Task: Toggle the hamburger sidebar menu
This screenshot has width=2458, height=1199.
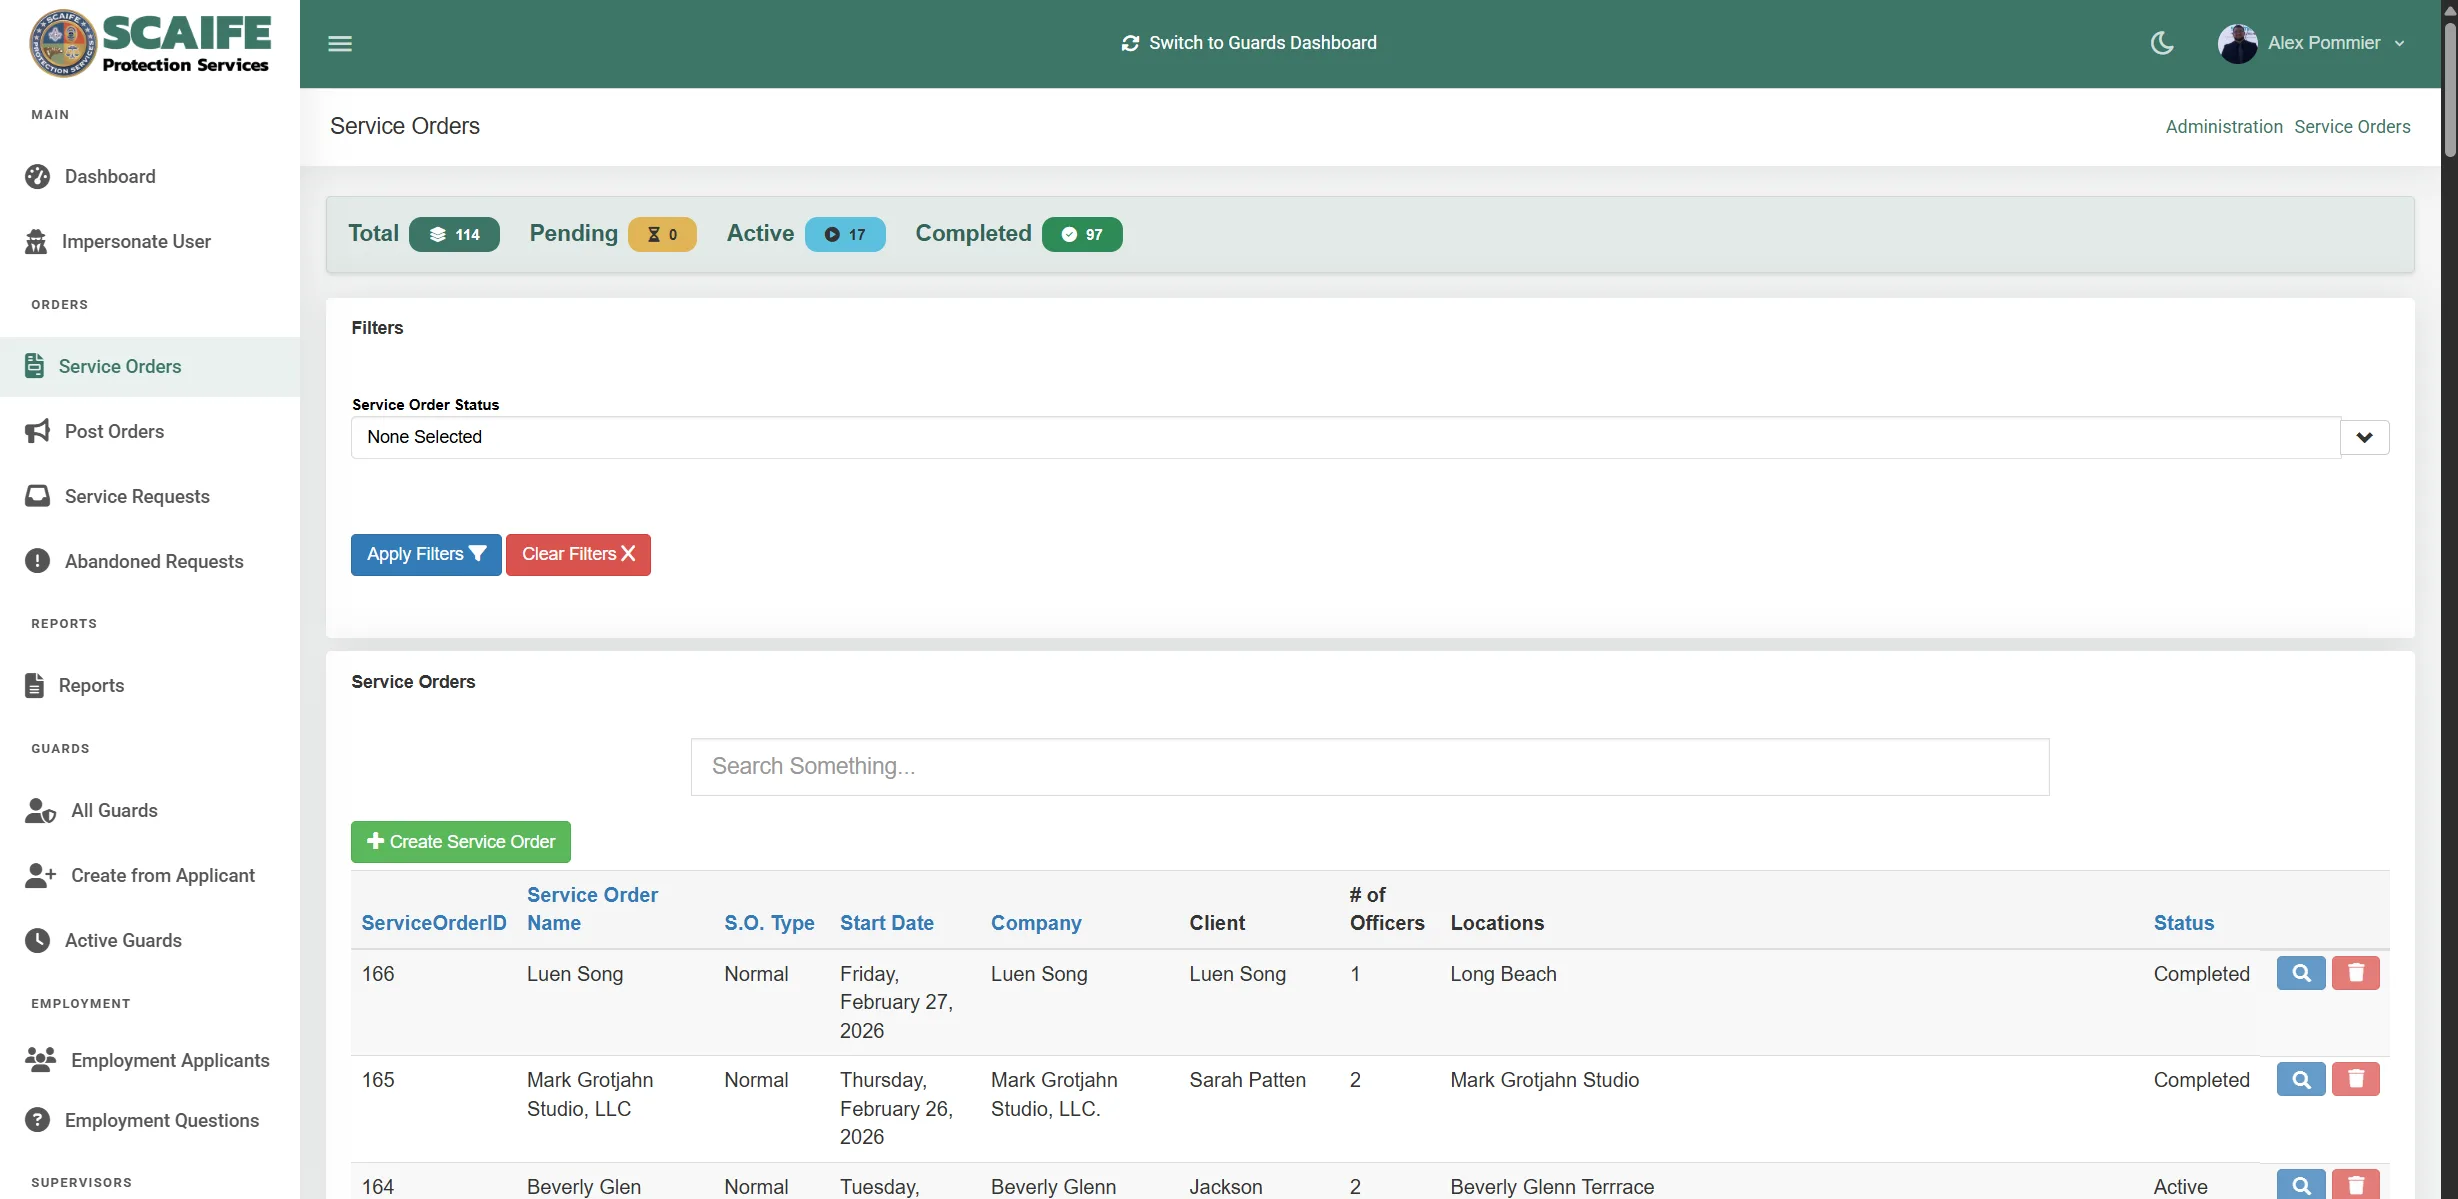Action: 340,43
